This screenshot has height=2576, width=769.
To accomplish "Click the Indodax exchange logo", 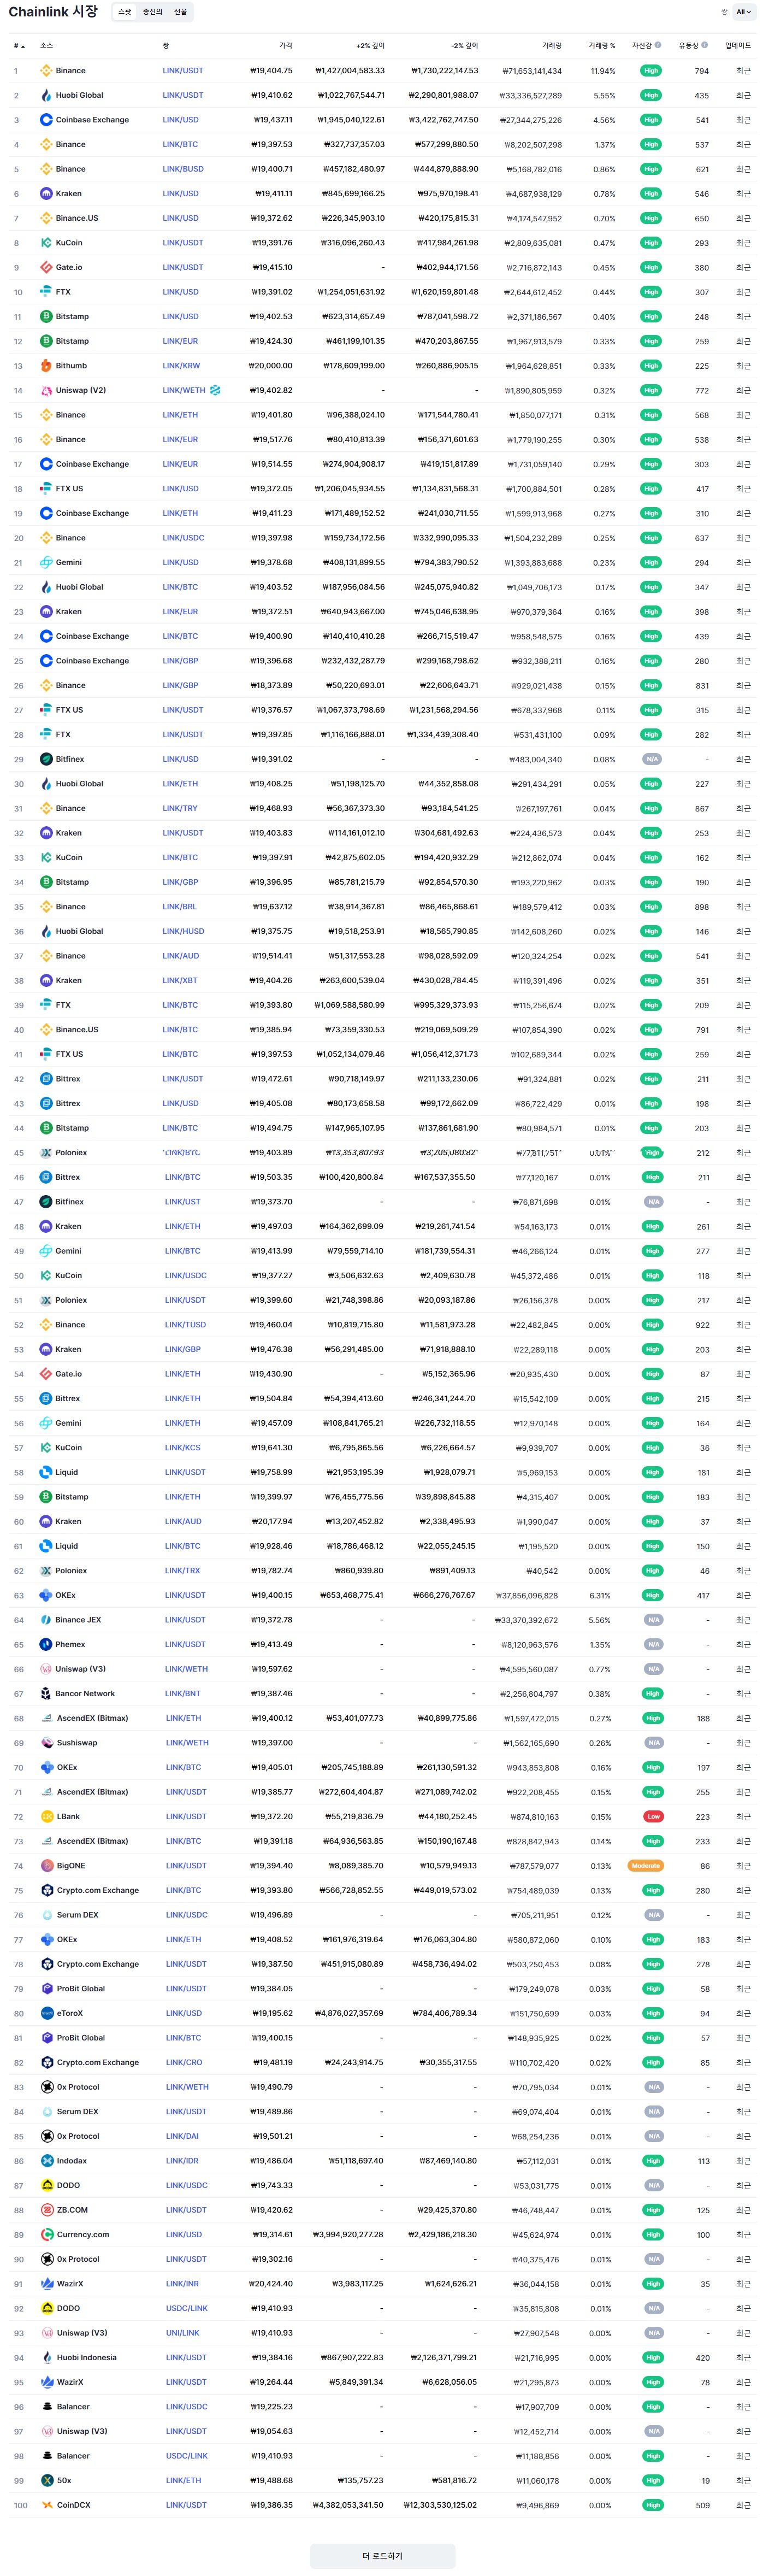I will click(x=46, y=2161).
